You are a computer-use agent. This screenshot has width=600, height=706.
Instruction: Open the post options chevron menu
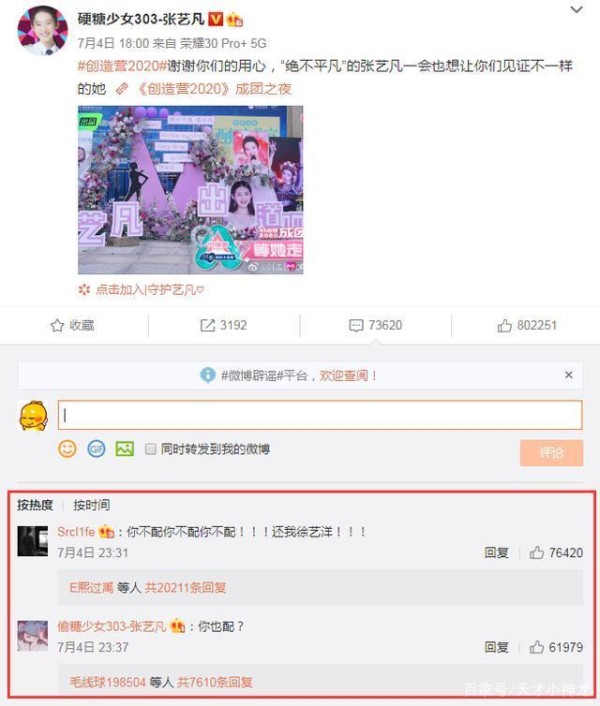pyautogui.click(x=576, y=10)
